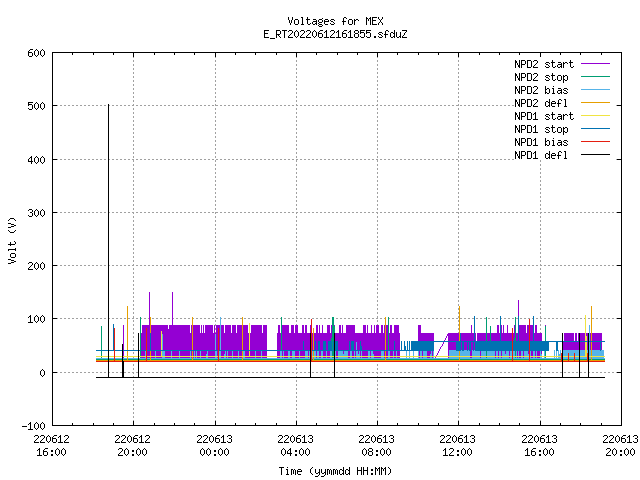Image resolution: width=640 pixels, height=480 pixels.
Task: Click the 220613 12:00 x-axis tick label
Action: click(458, 446)
